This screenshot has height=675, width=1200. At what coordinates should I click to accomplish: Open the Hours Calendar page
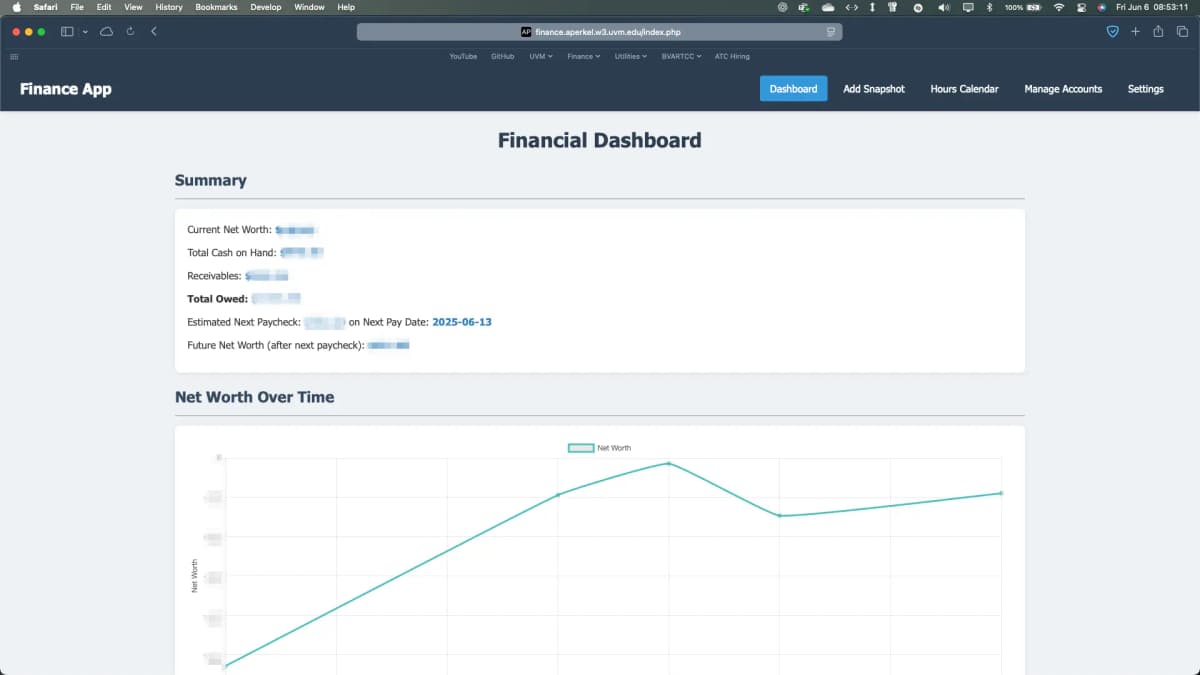click(964, 89)
